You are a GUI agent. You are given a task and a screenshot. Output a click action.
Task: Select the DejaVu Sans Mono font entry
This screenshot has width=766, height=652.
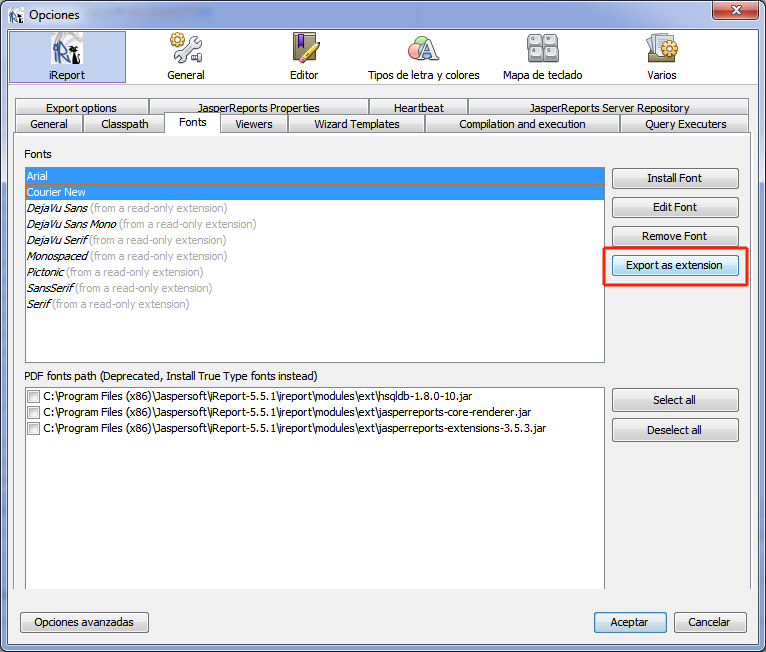coord(315,225)
